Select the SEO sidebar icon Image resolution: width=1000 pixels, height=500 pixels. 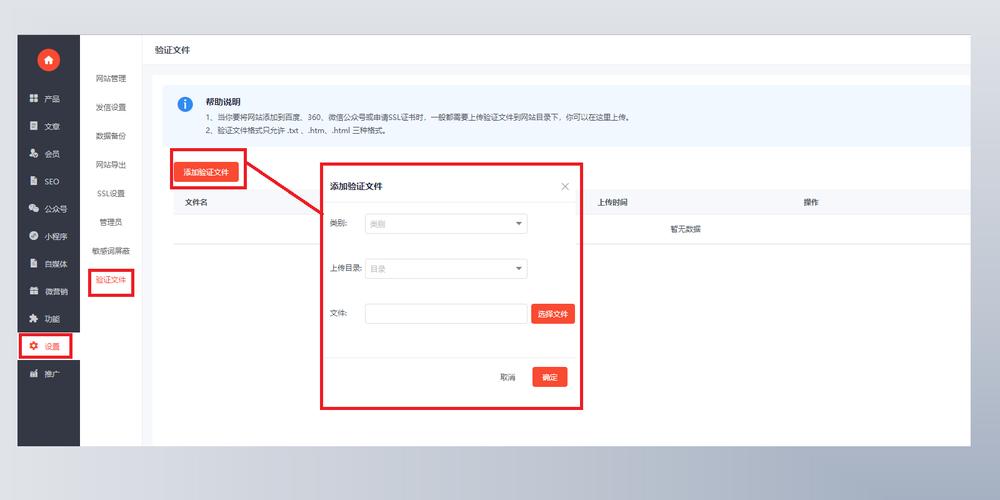coord(34,180)
